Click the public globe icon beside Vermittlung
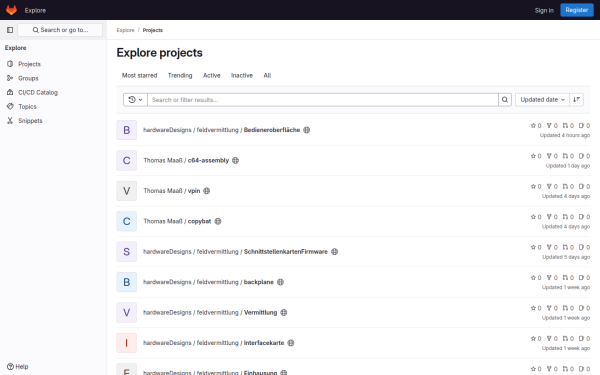Screen dimensions: 600x375 [284, 312]
